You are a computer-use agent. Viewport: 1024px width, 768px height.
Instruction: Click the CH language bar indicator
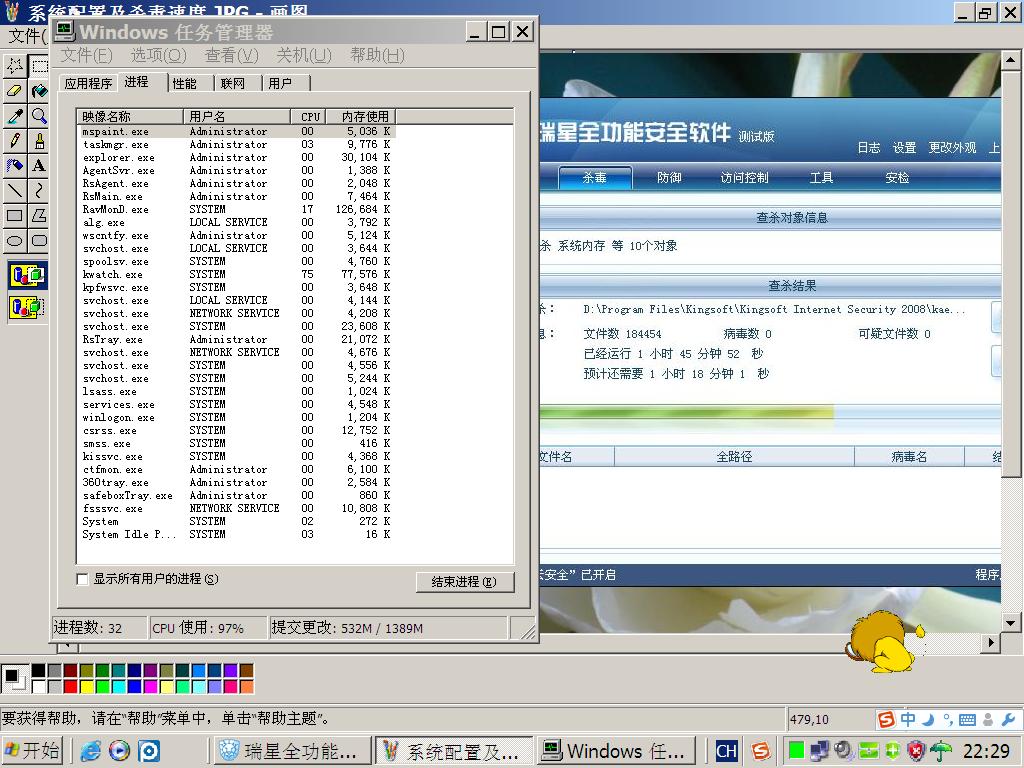point(726,751)
